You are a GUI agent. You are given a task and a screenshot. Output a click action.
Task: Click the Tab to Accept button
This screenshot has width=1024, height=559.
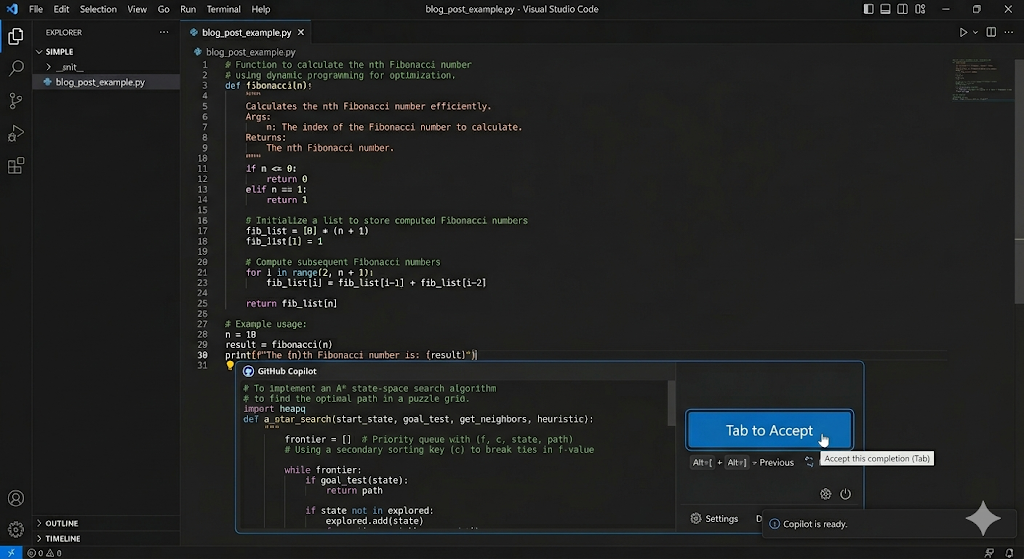tap(769, 430)
